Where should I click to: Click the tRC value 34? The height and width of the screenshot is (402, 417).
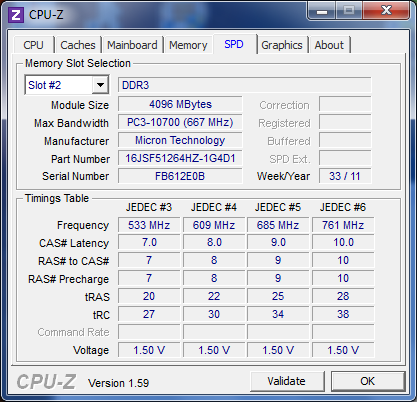[278, 314]
